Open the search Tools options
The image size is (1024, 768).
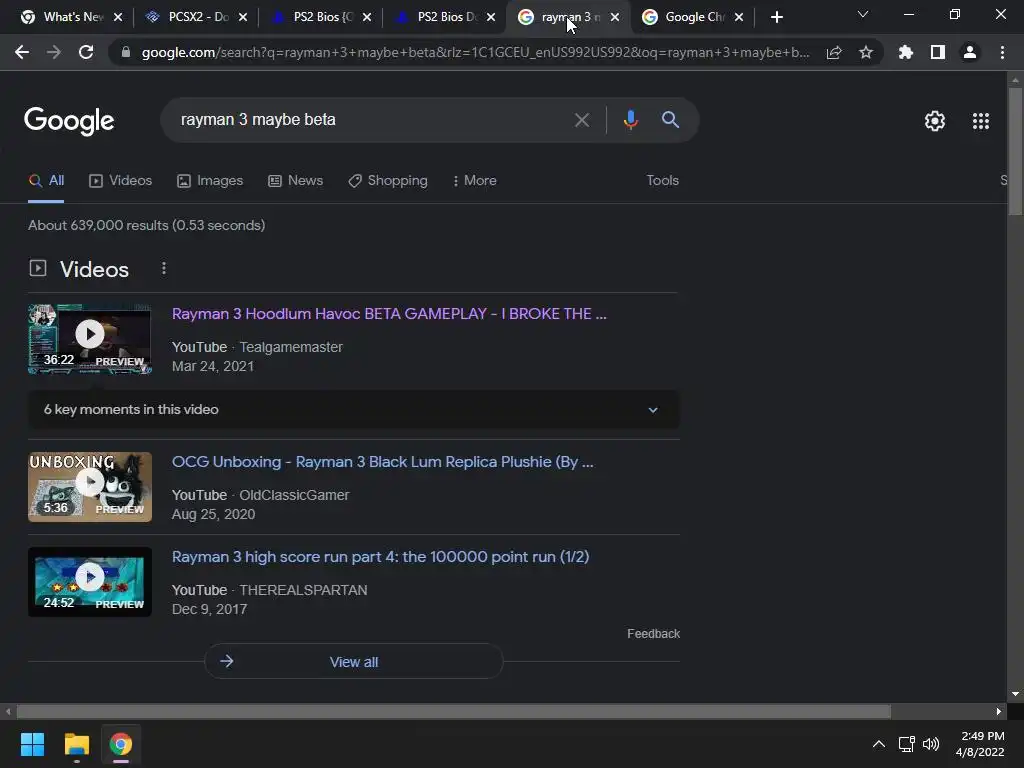click(x=662, y=181)
